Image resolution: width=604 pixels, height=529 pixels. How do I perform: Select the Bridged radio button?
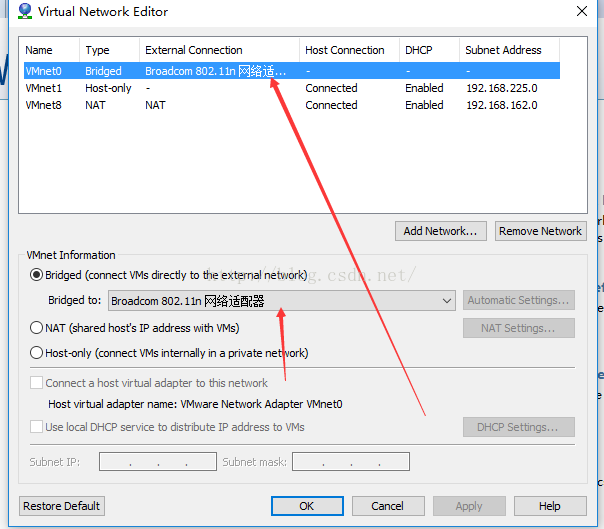[x=36, y=275]
